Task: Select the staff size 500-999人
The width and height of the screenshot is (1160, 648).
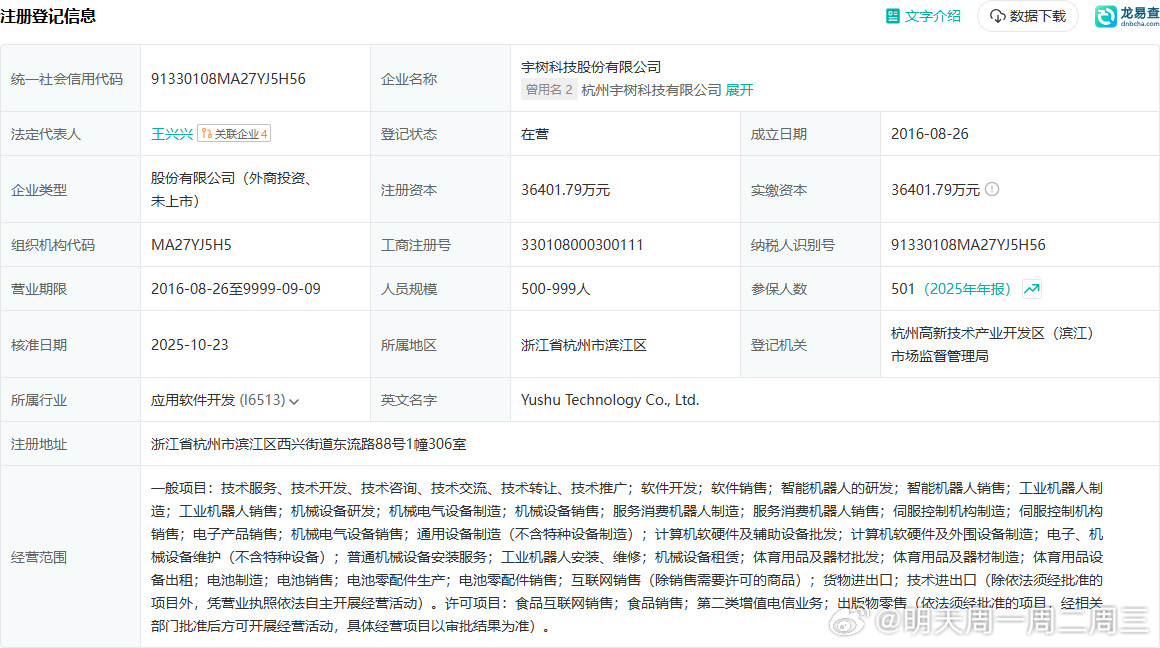Action: (x=556, y=289)
